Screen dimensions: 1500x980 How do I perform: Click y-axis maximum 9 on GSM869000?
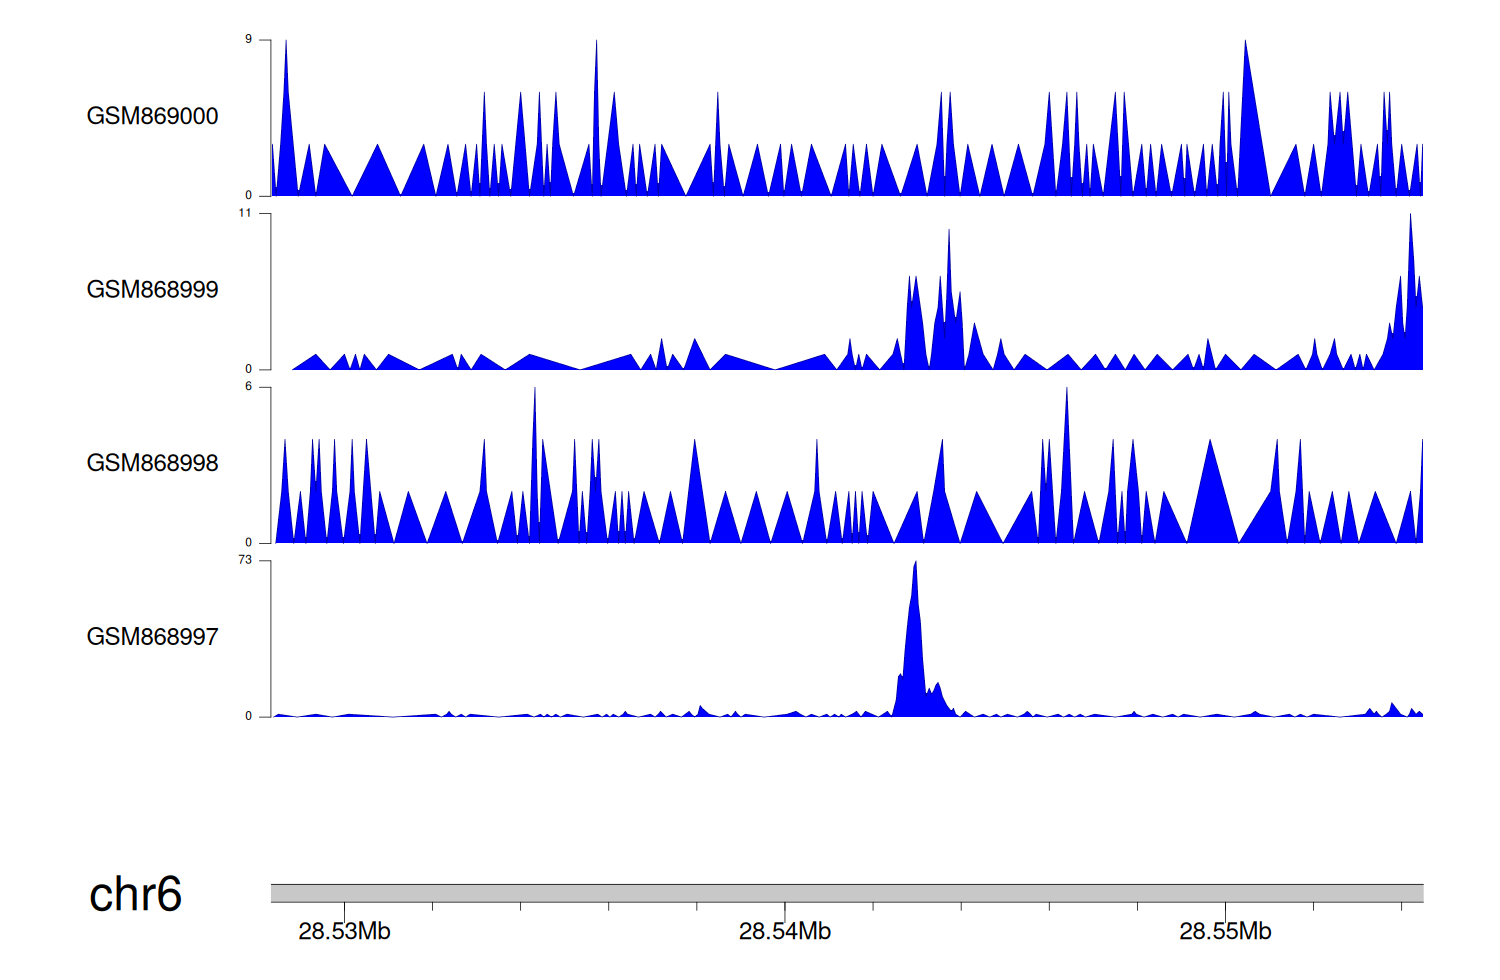(248, 39)
